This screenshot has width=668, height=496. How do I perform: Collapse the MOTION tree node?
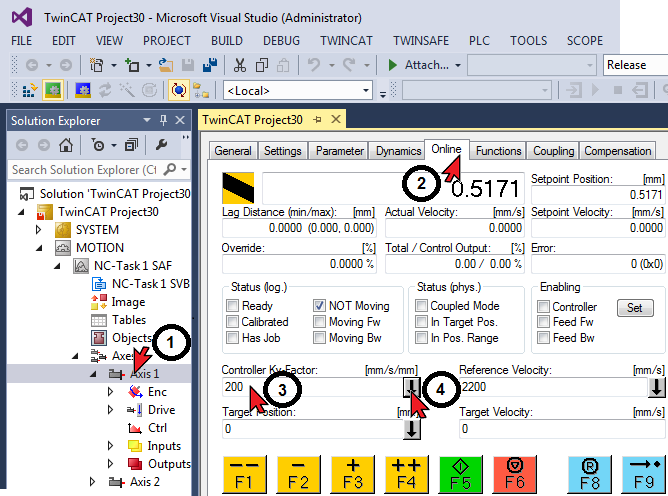pos(39,248)
